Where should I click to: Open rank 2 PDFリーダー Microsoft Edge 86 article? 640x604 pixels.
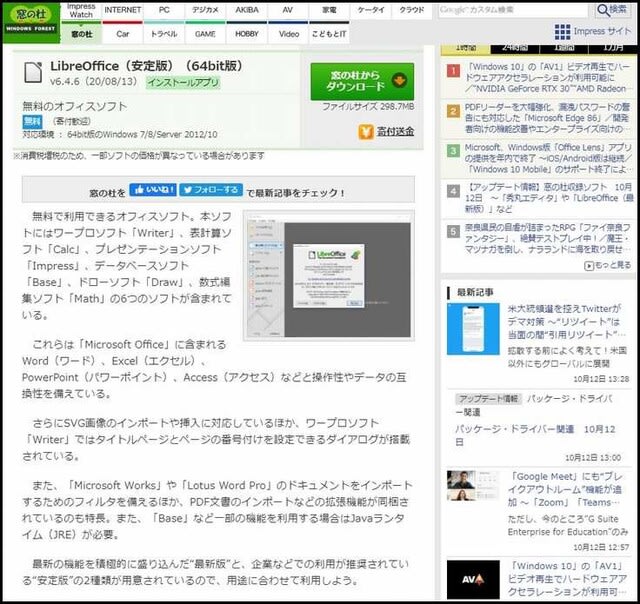[547, 118]
